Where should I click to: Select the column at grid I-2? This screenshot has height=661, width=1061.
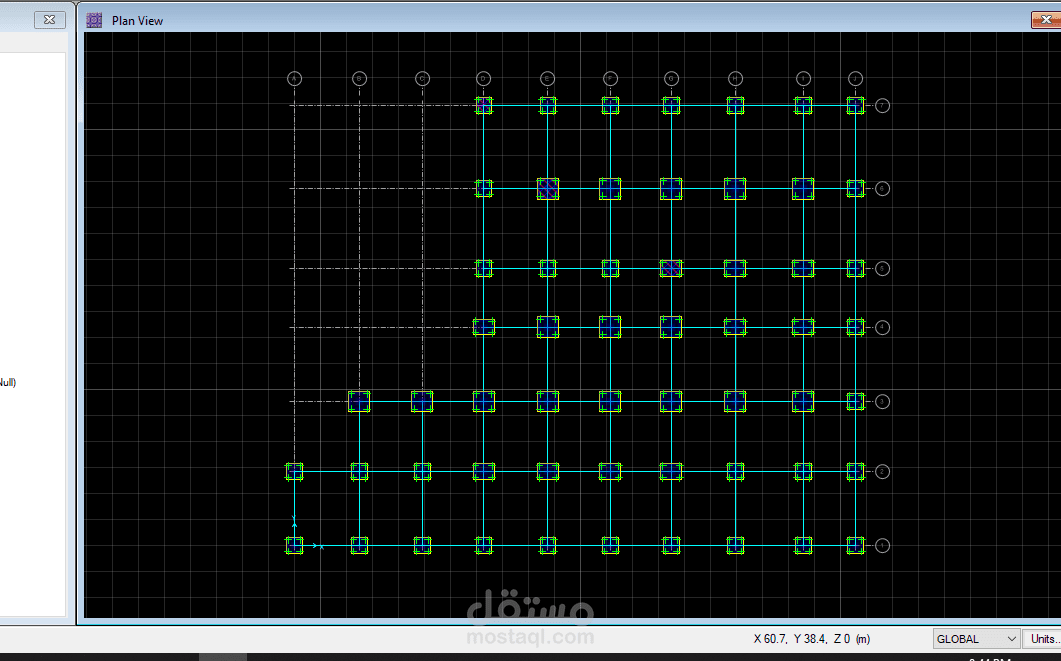(x=803, y=472)
